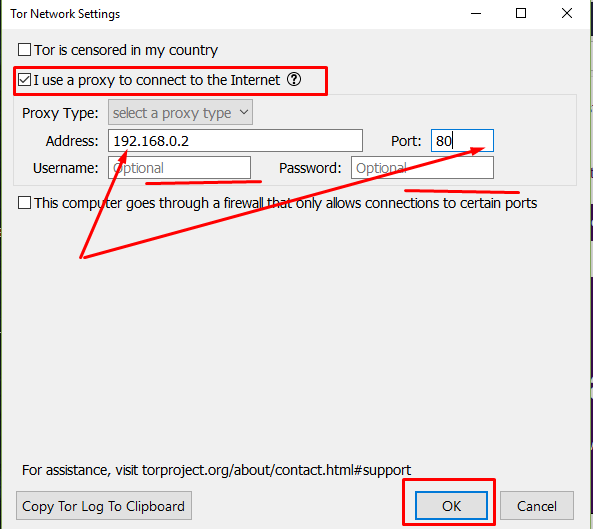Image resolution: width=593 pixels, height=529 pixels.
Task: Click the proxy type dropdown chevron arrow
Action: (244, 112)
